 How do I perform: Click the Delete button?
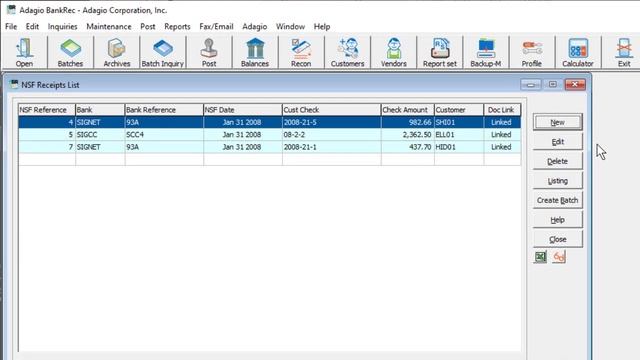point(558,161)
